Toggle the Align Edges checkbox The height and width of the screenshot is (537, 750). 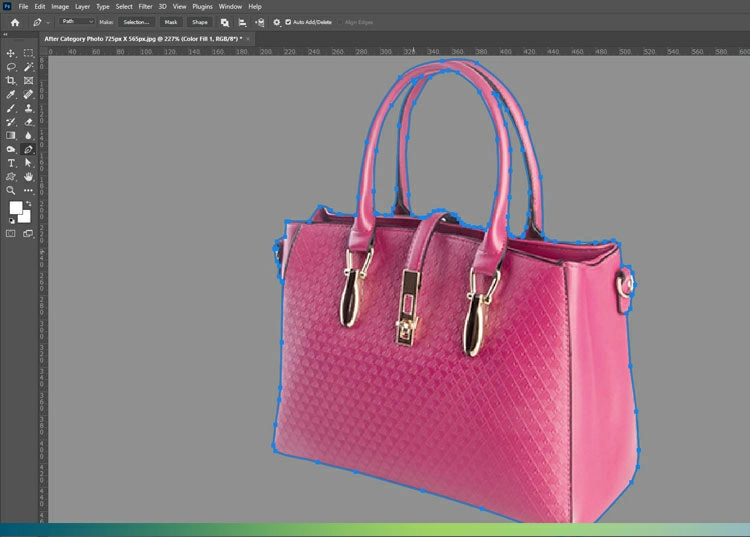340,22
